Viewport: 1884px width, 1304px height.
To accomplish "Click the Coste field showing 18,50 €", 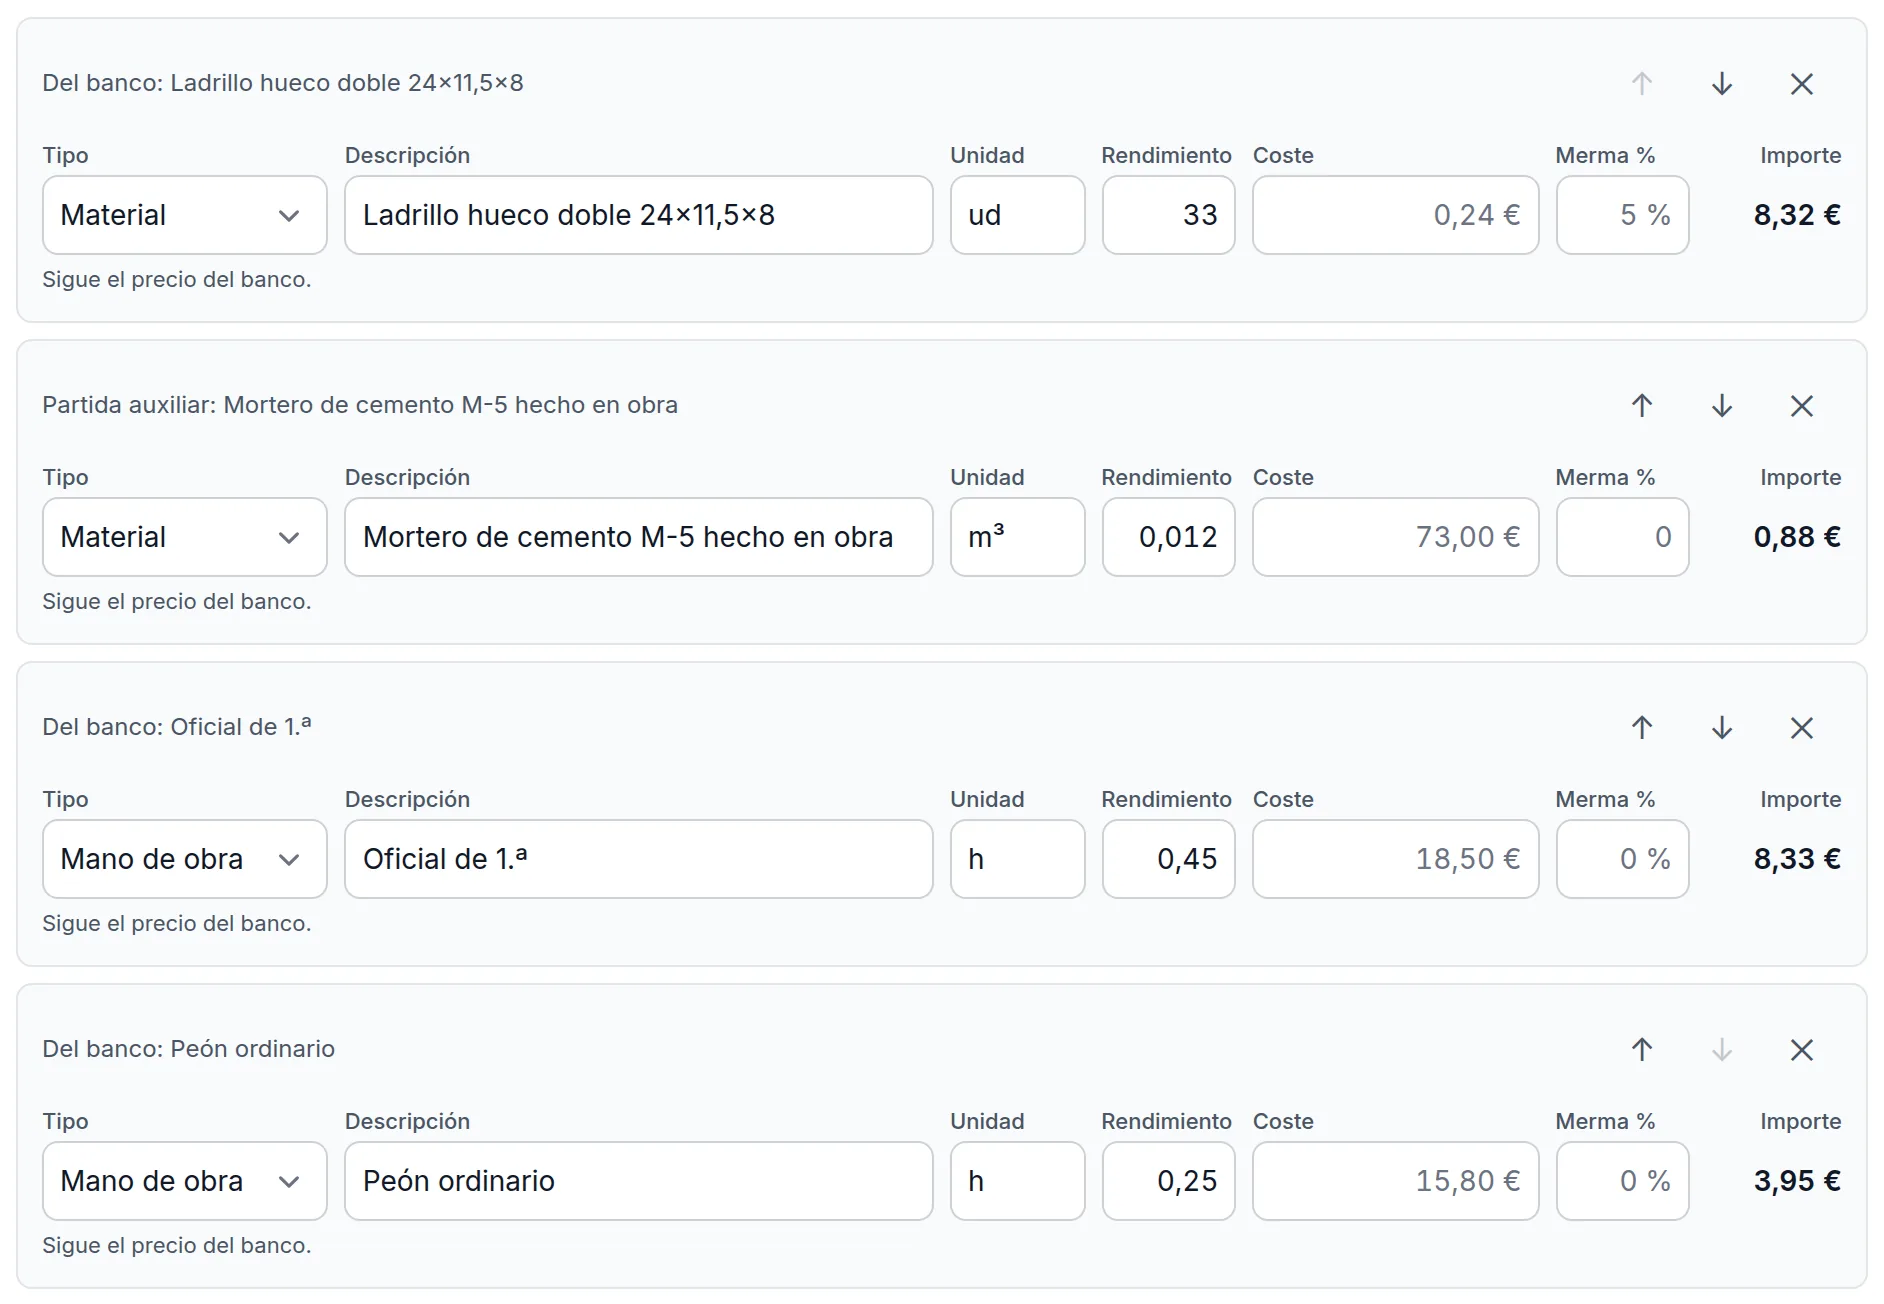I will tap(1395, 859).
